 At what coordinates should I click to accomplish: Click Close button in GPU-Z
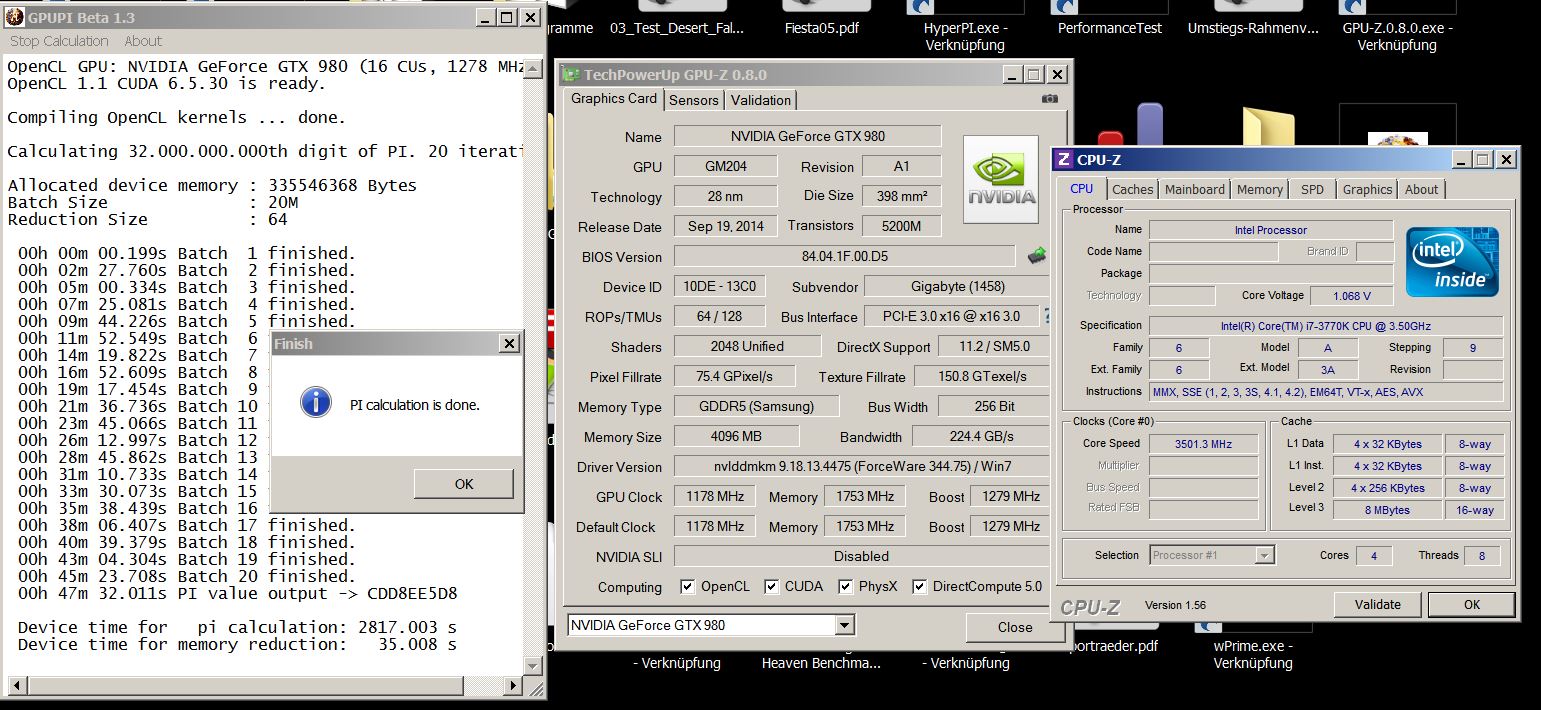point(1015,627)
